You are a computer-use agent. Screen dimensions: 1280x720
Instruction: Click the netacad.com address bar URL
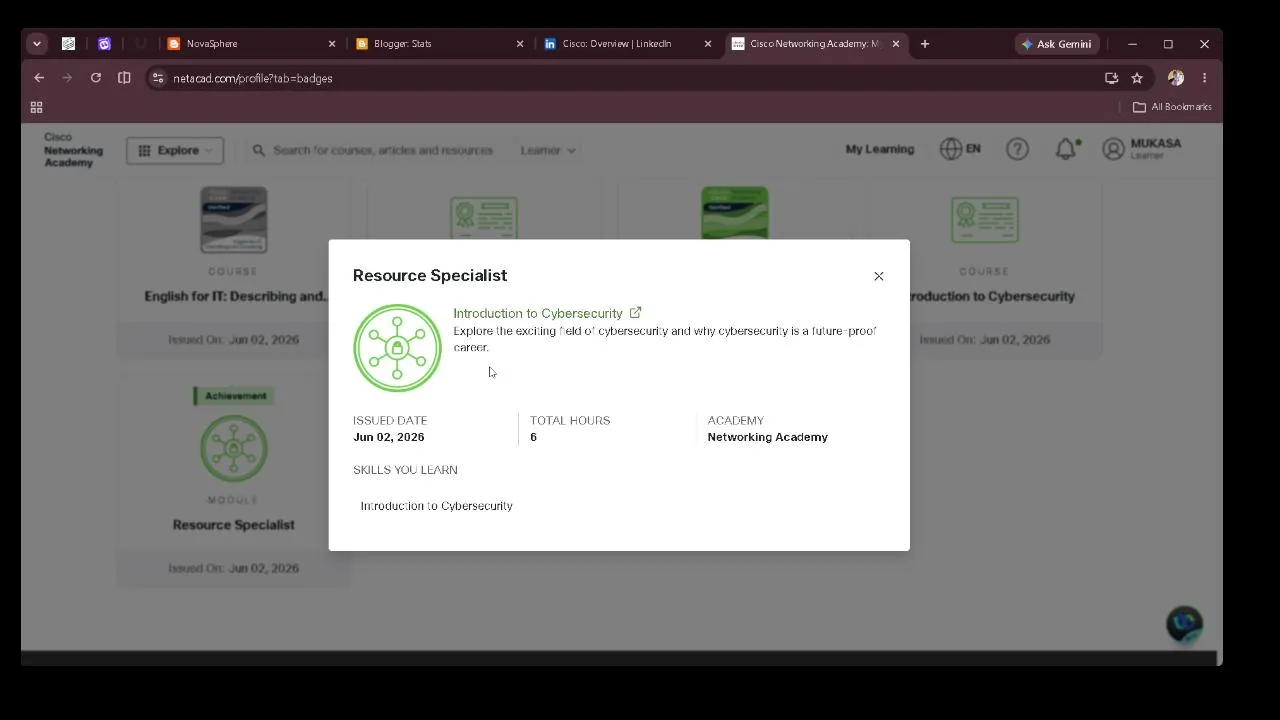(253, 78)
